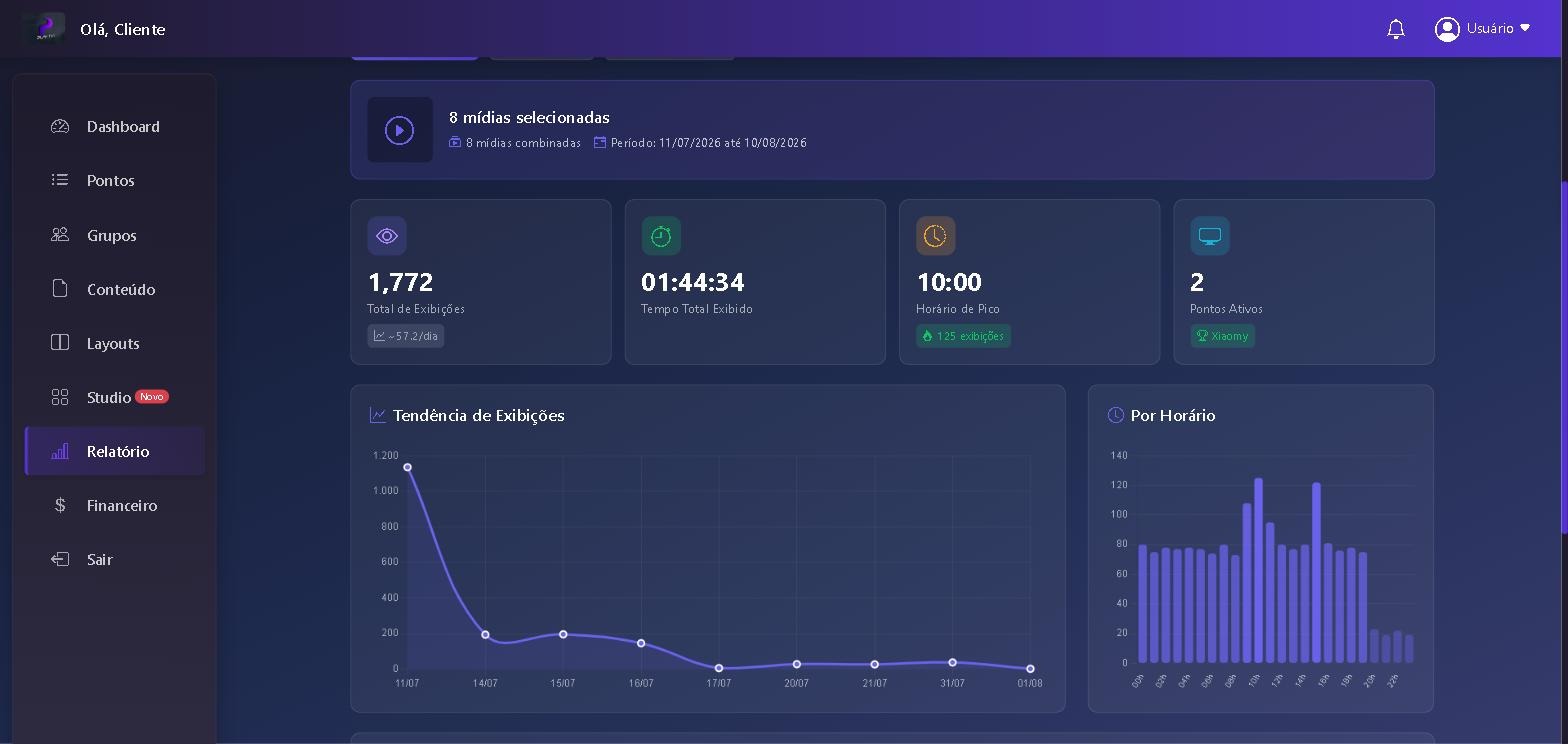Click play icon of selected medias
This screenshot has height=744, width=1568.
pos(400,130)
